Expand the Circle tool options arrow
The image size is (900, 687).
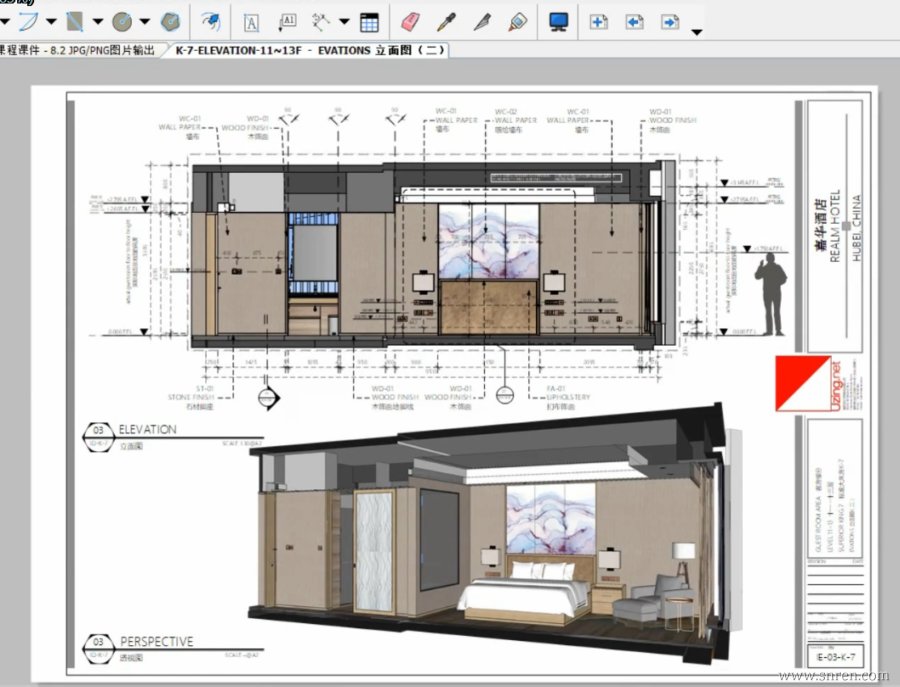point(145,22)
